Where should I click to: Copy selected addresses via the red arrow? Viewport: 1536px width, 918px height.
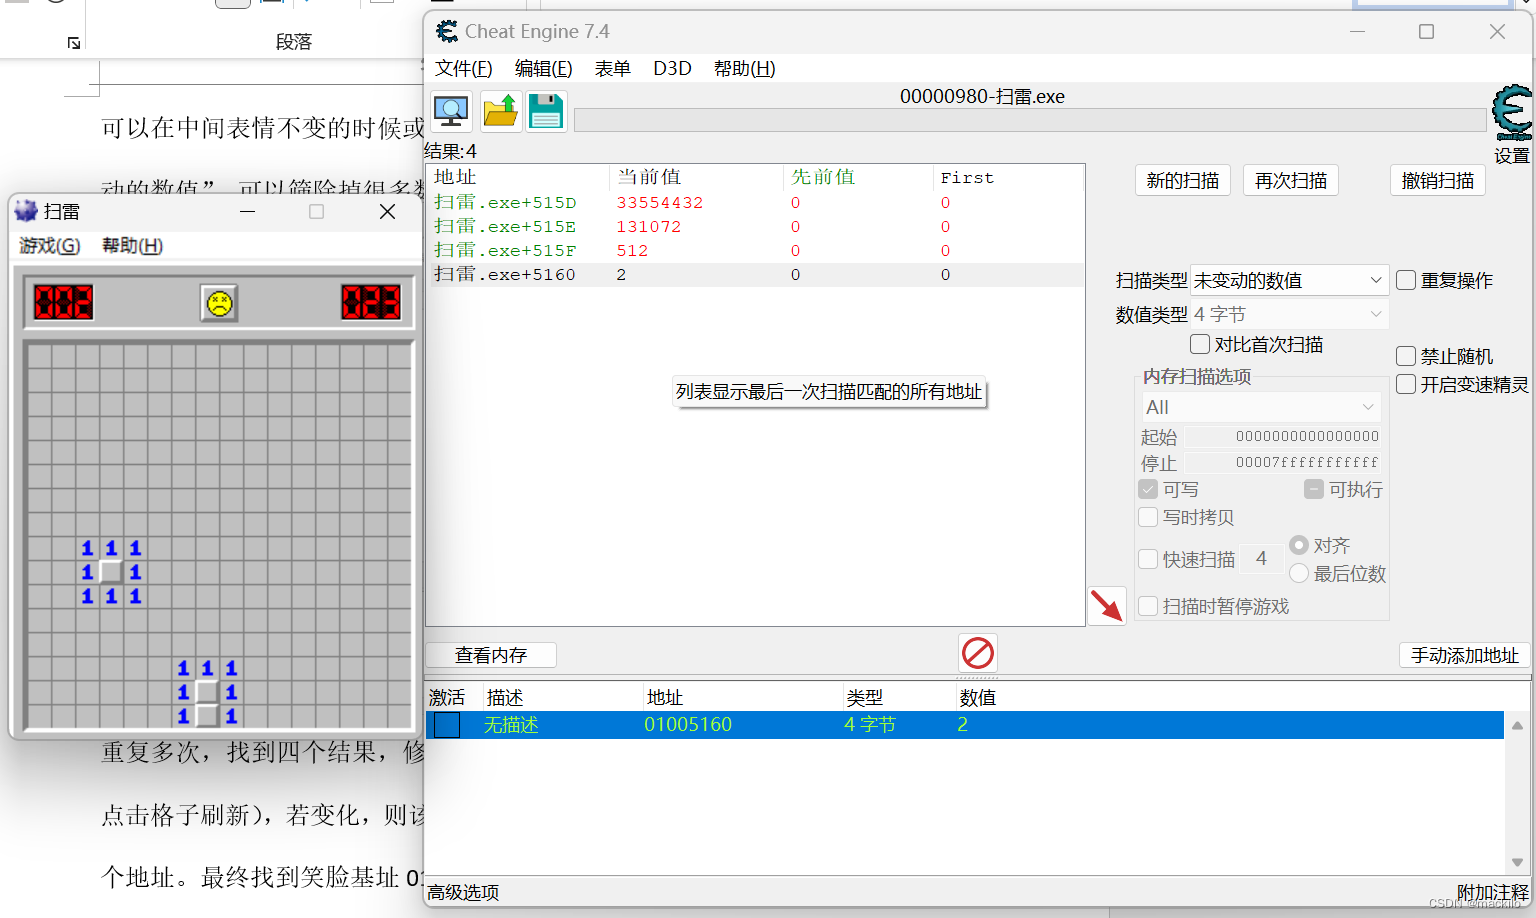(x=1107, y=606)
